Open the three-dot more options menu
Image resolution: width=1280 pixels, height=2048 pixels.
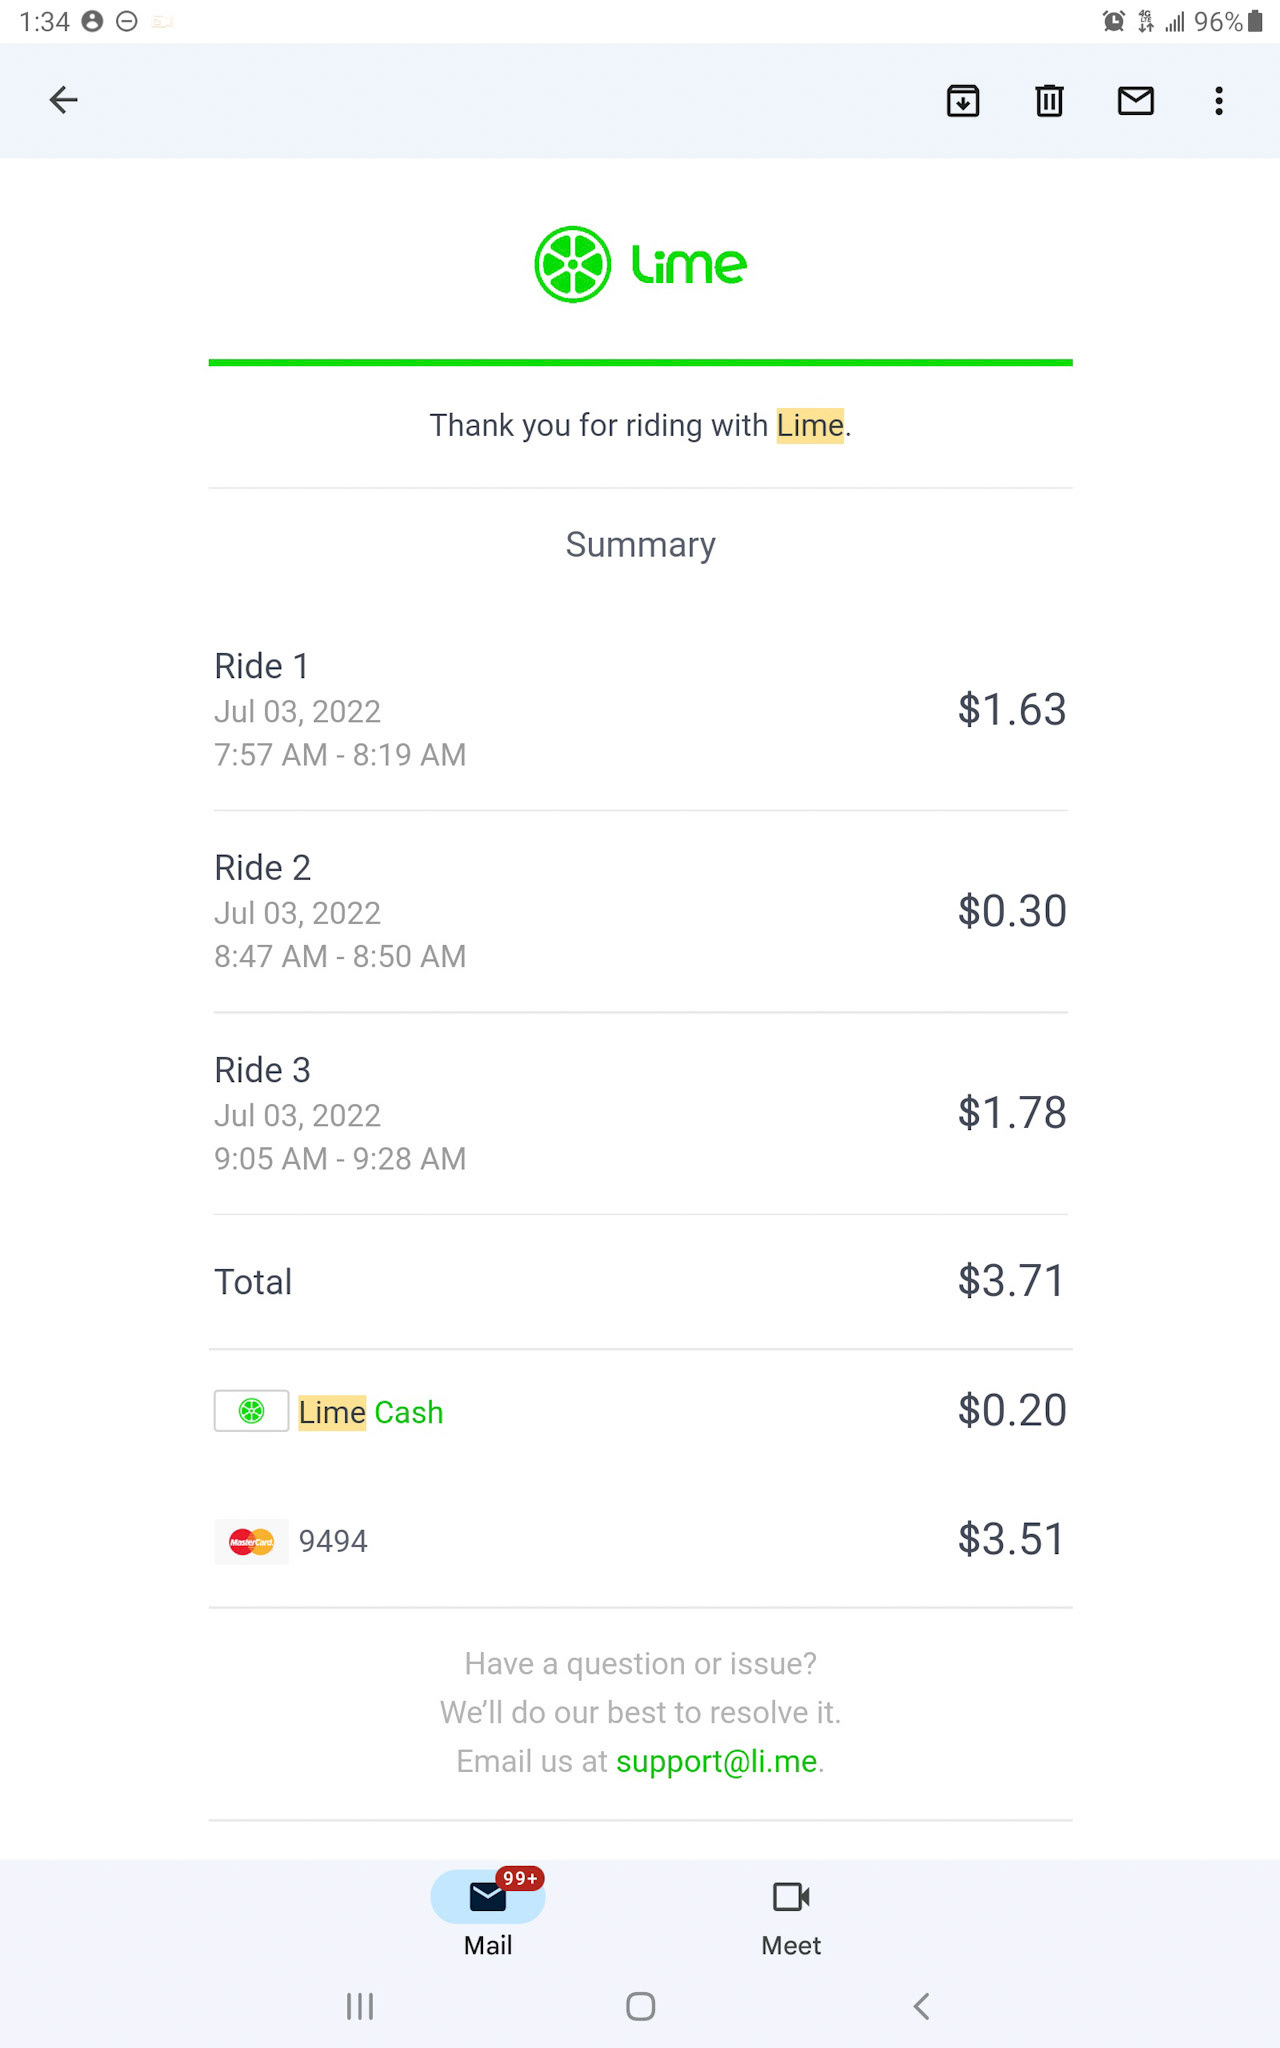pyautogui.click(x=1218, y=100)
